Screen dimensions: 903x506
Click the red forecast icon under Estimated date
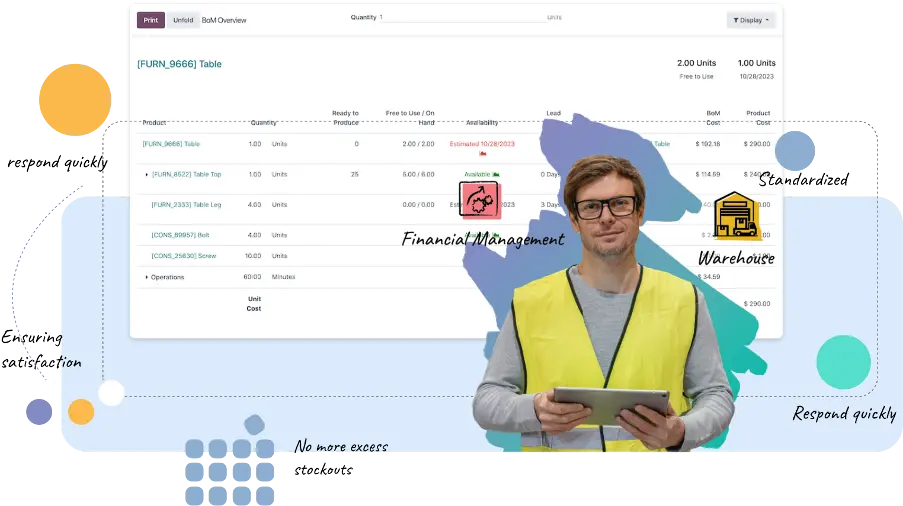click(483, 154)
